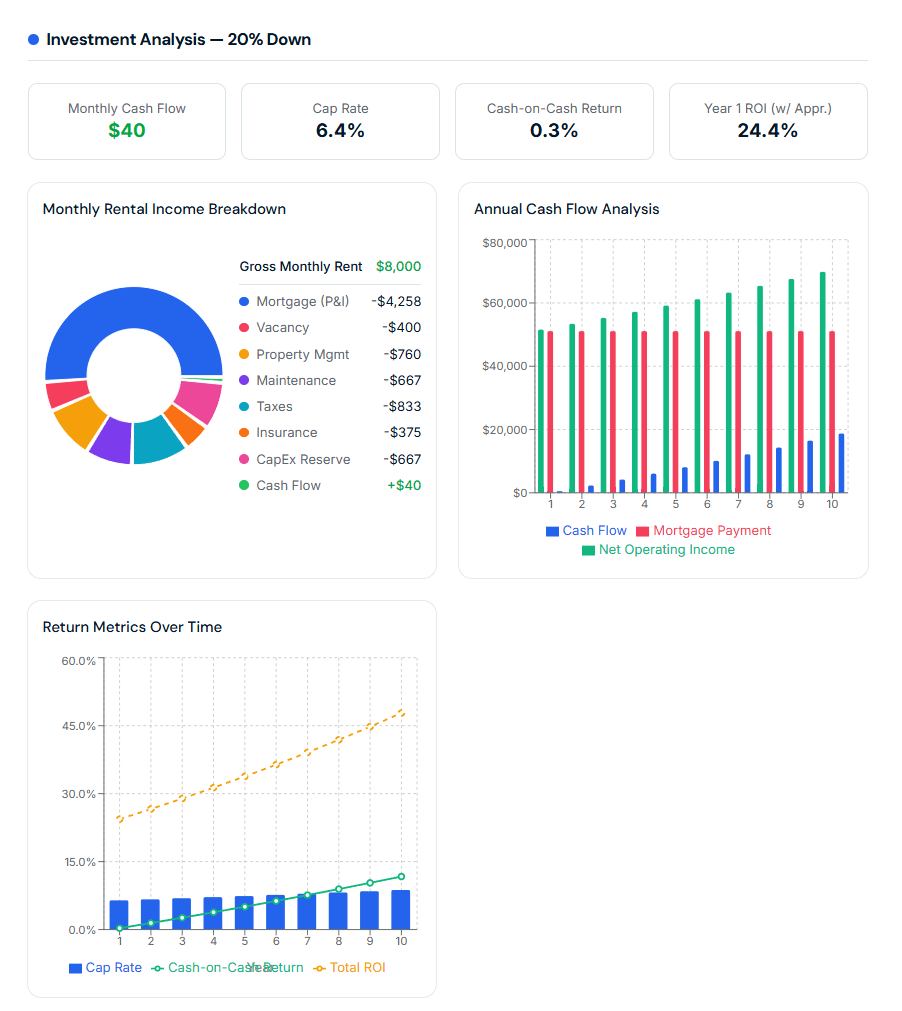Select the blue Mortgage (P&I) legend dot
Screen dimensions: 902x1011
coord(242,301)
